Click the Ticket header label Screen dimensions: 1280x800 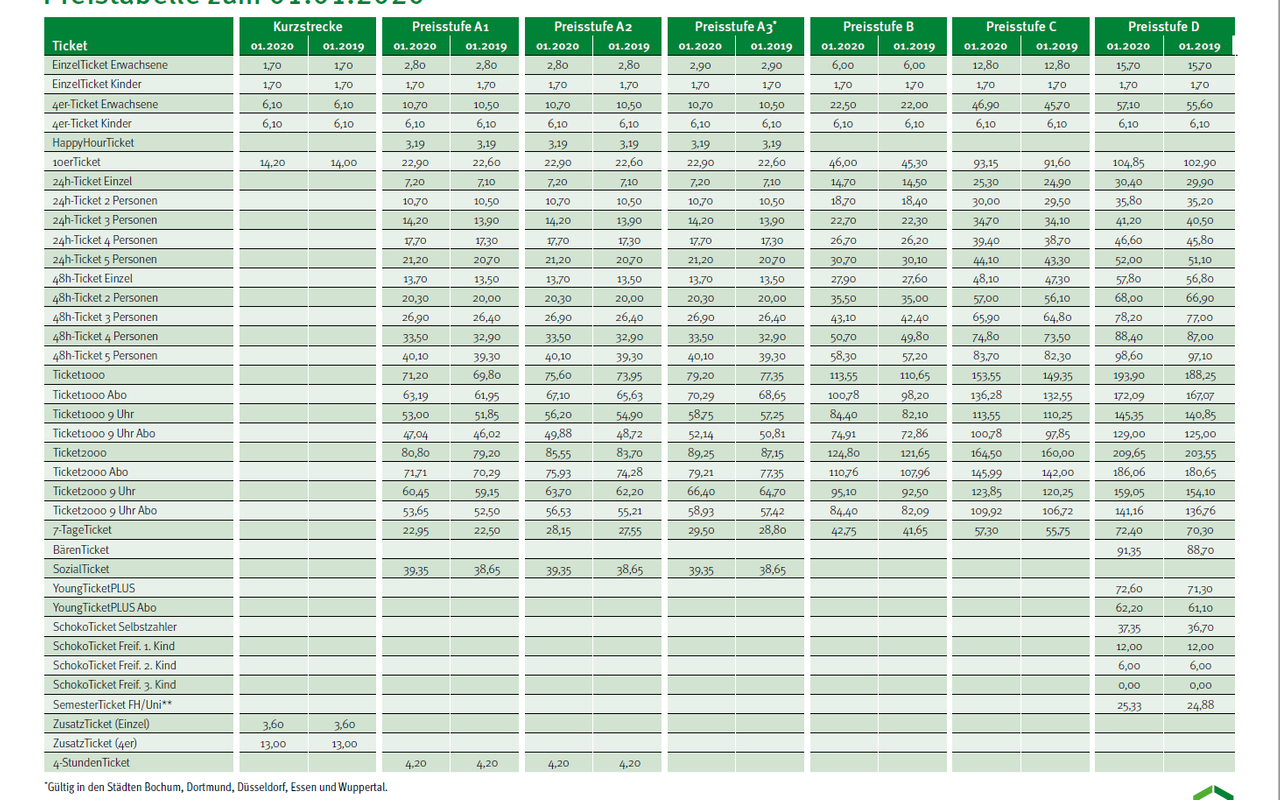[x=70, y=46]
